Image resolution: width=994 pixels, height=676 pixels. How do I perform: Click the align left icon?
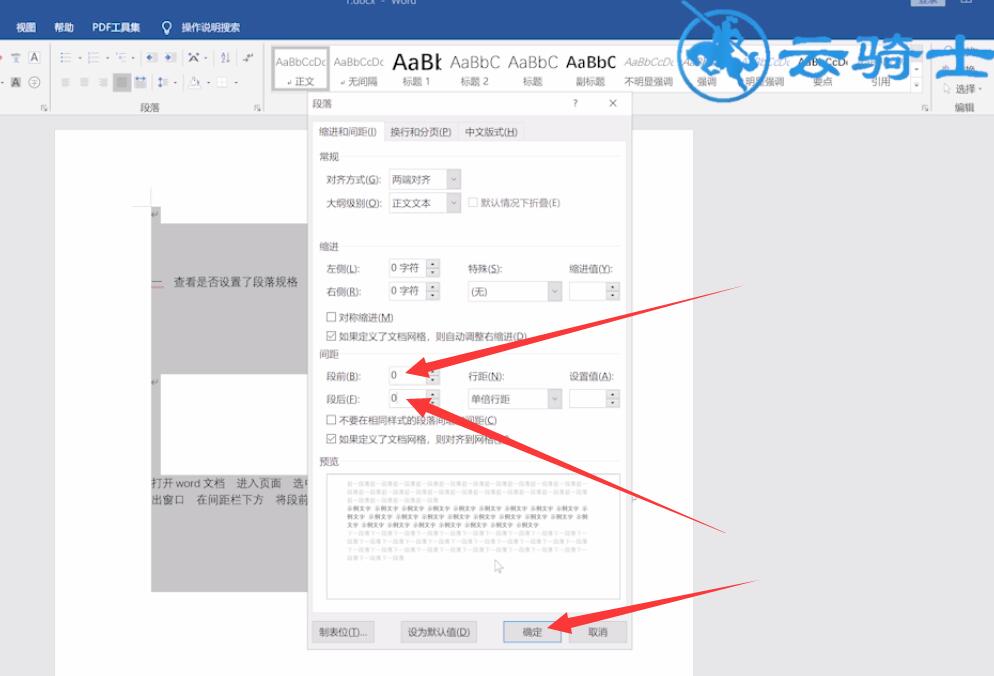click(x=65, y=82)
